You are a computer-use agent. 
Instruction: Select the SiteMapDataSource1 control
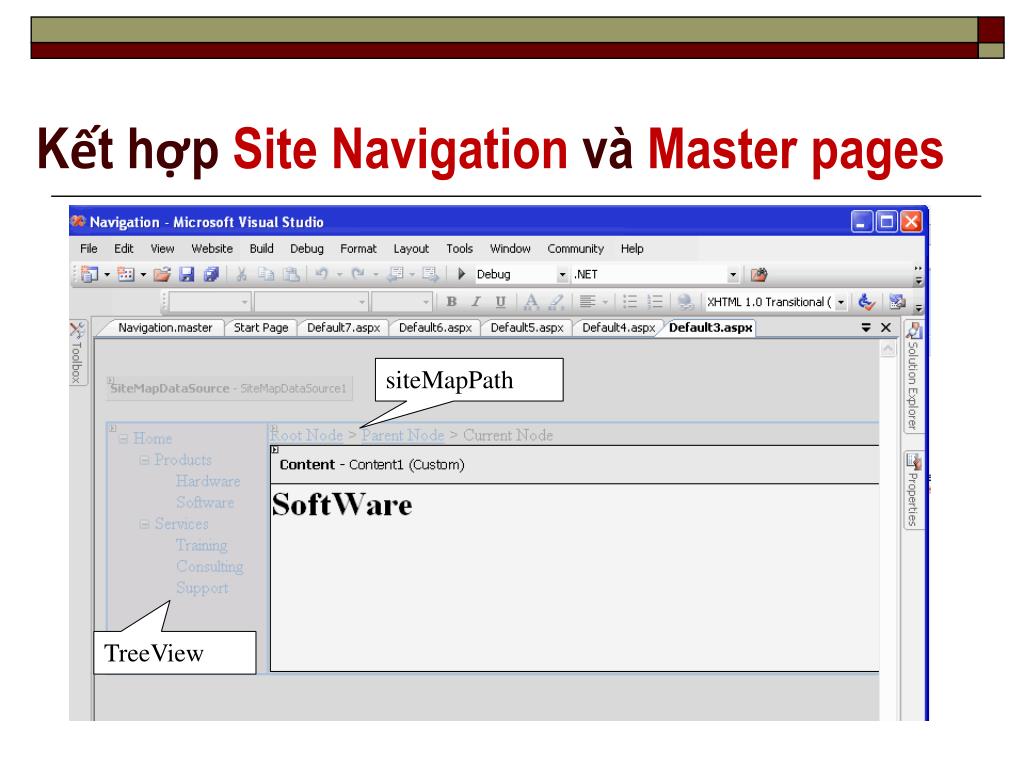(x=229, y=389)
